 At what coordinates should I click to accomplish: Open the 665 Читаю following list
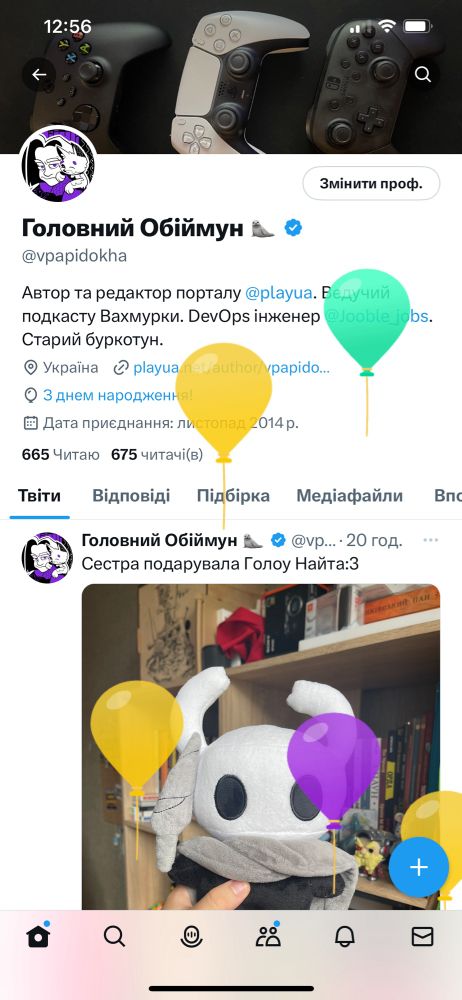click(x=61, y=454)
